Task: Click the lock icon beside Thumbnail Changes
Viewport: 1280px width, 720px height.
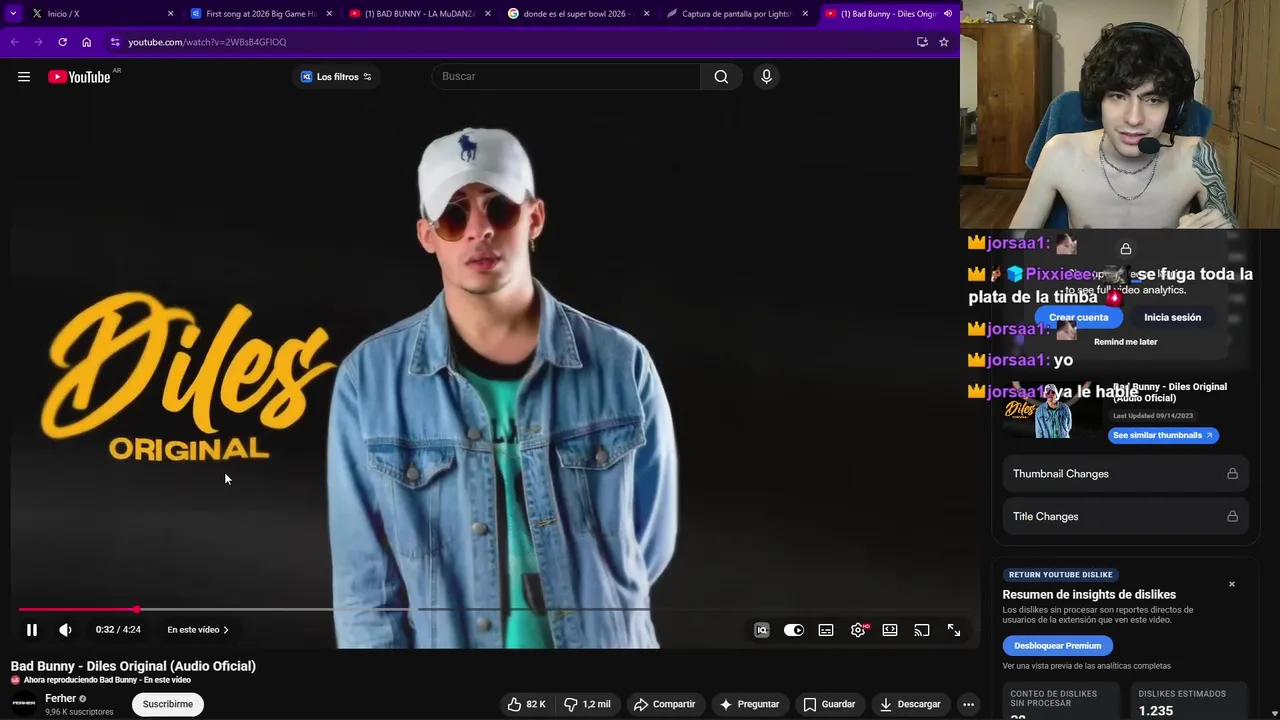Action: tap(1232, 474)
